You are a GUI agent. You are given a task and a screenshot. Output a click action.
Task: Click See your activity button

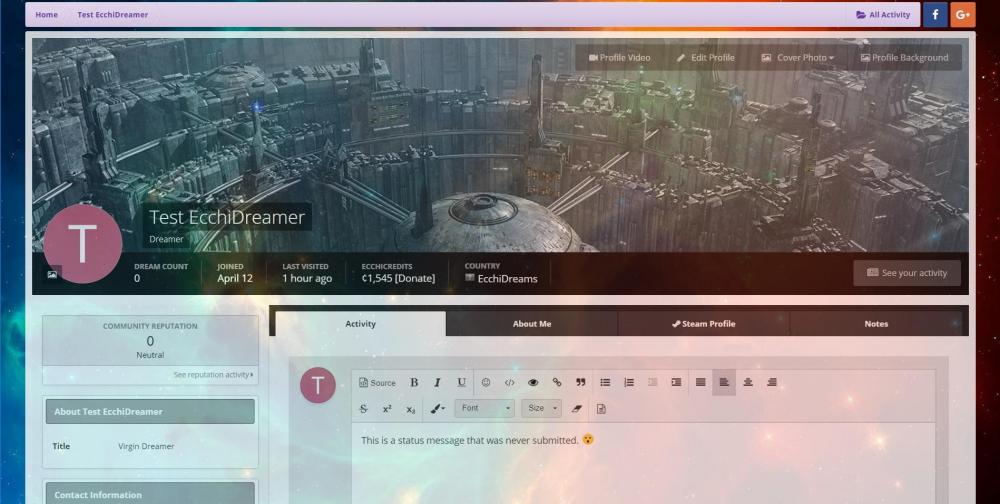(907, 273)
